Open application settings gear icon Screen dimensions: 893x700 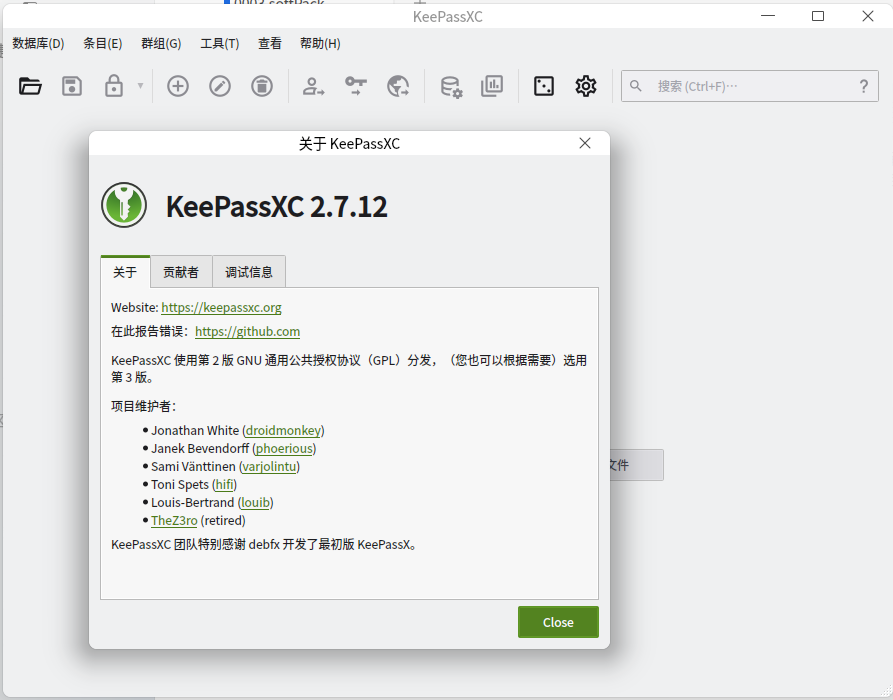click(585, 87)
